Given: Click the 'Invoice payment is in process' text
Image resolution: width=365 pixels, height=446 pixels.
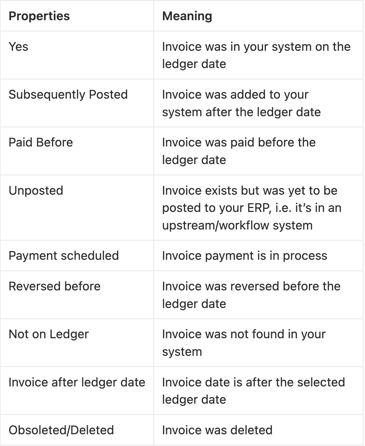Looking at the screenshot, I should pyautogui.click(x=244, y=256).
